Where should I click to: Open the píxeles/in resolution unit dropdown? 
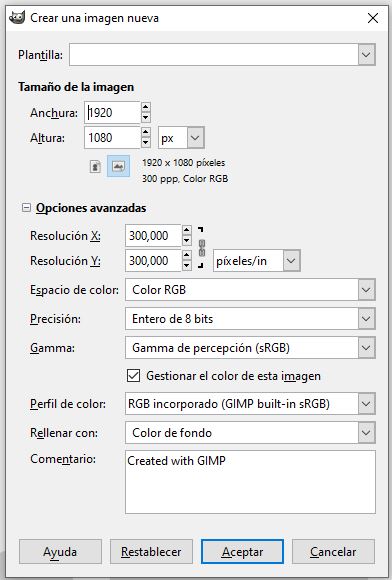point(291,261)
